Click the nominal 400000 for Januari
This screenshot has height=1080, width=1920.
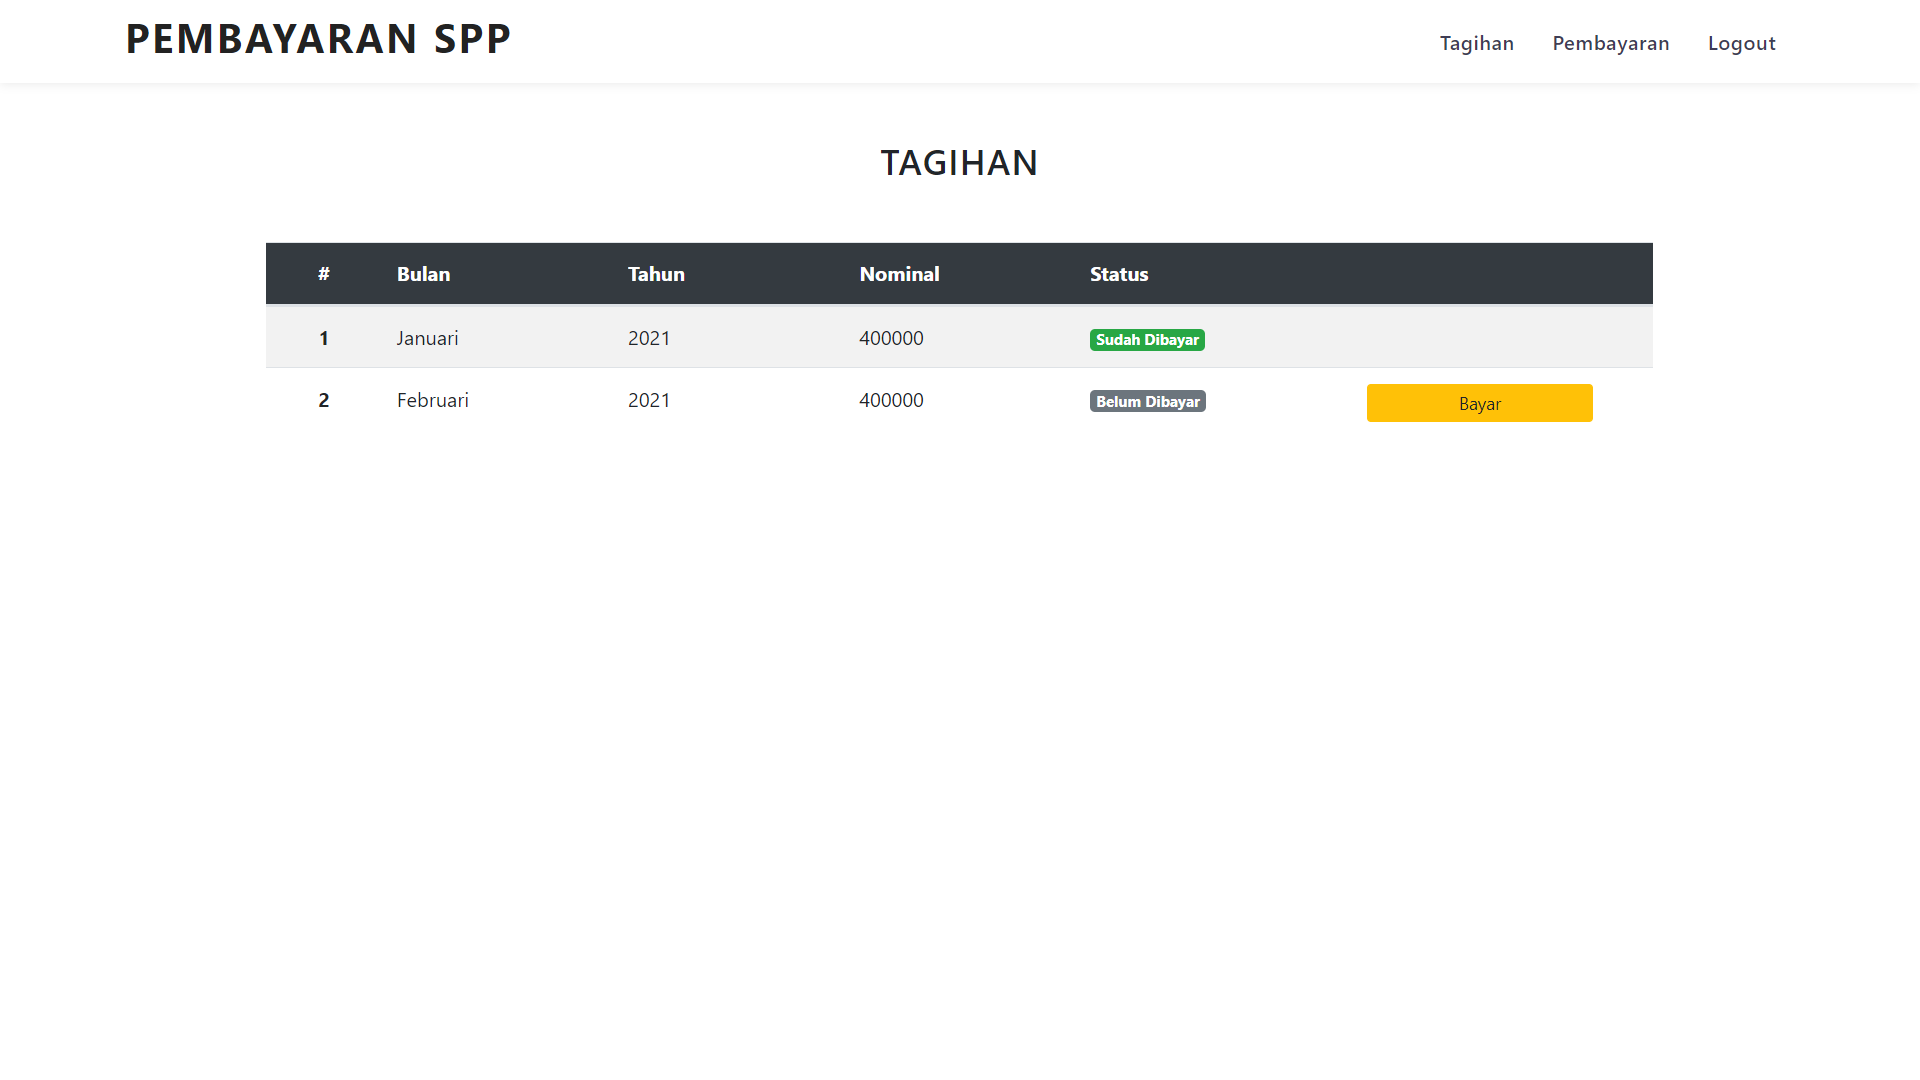(891, 338)
